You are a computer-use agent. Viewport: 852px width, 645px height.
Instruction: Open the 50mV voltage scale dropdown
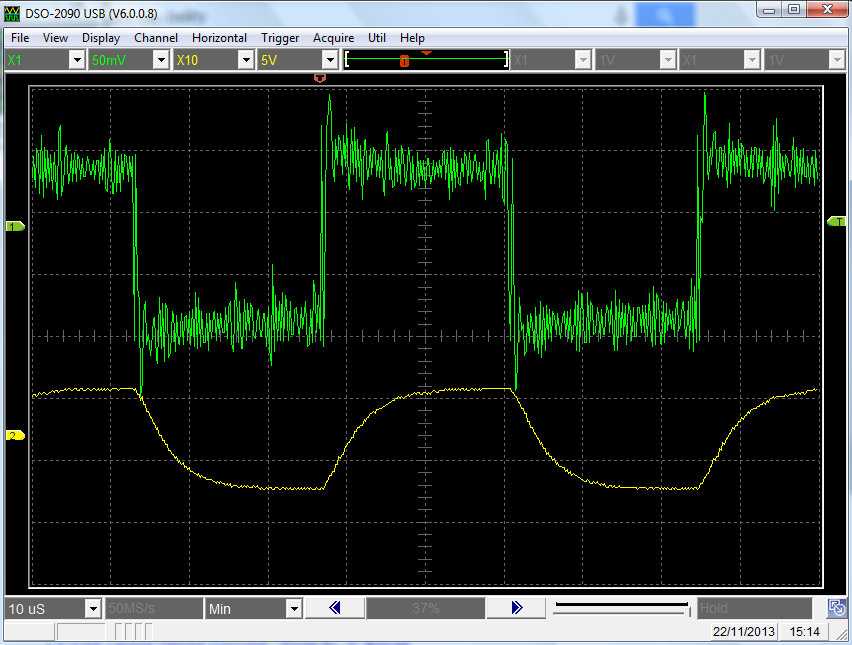click(x=160, y=60)
